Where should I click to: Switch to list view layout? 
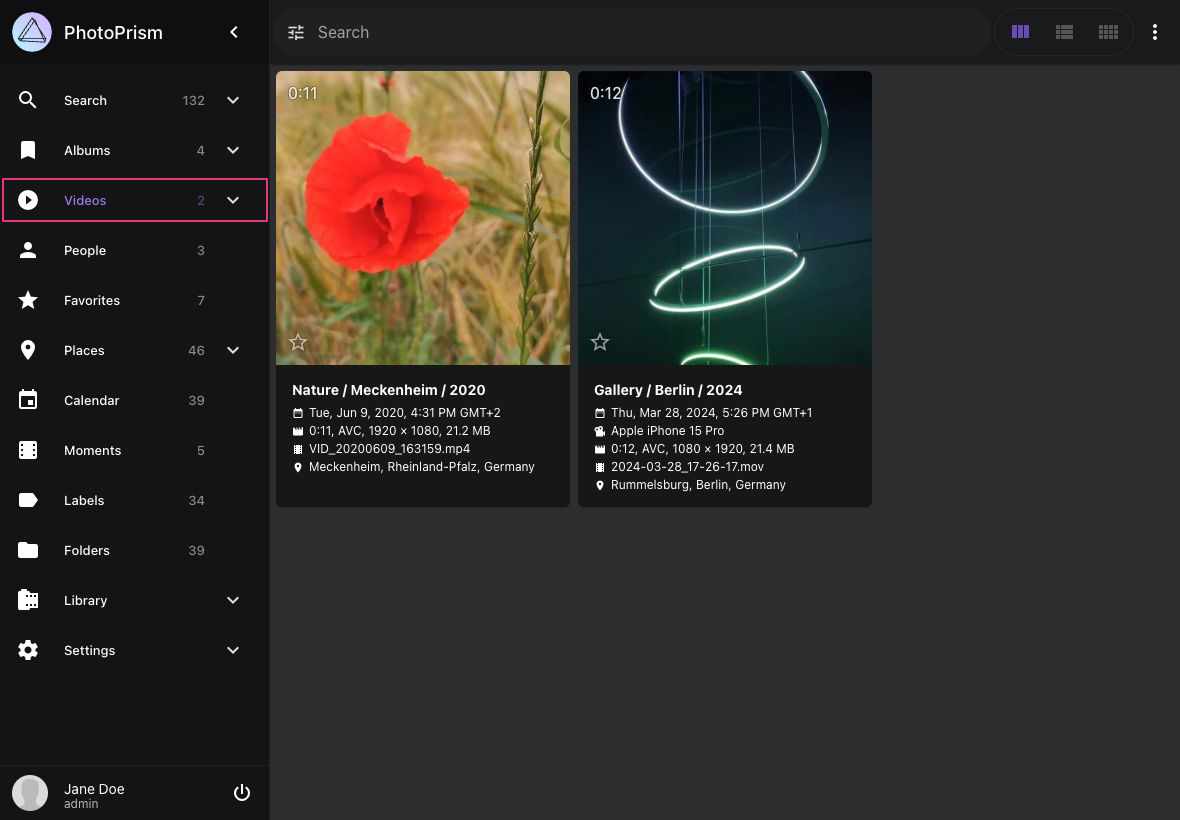click(1064, 32)
